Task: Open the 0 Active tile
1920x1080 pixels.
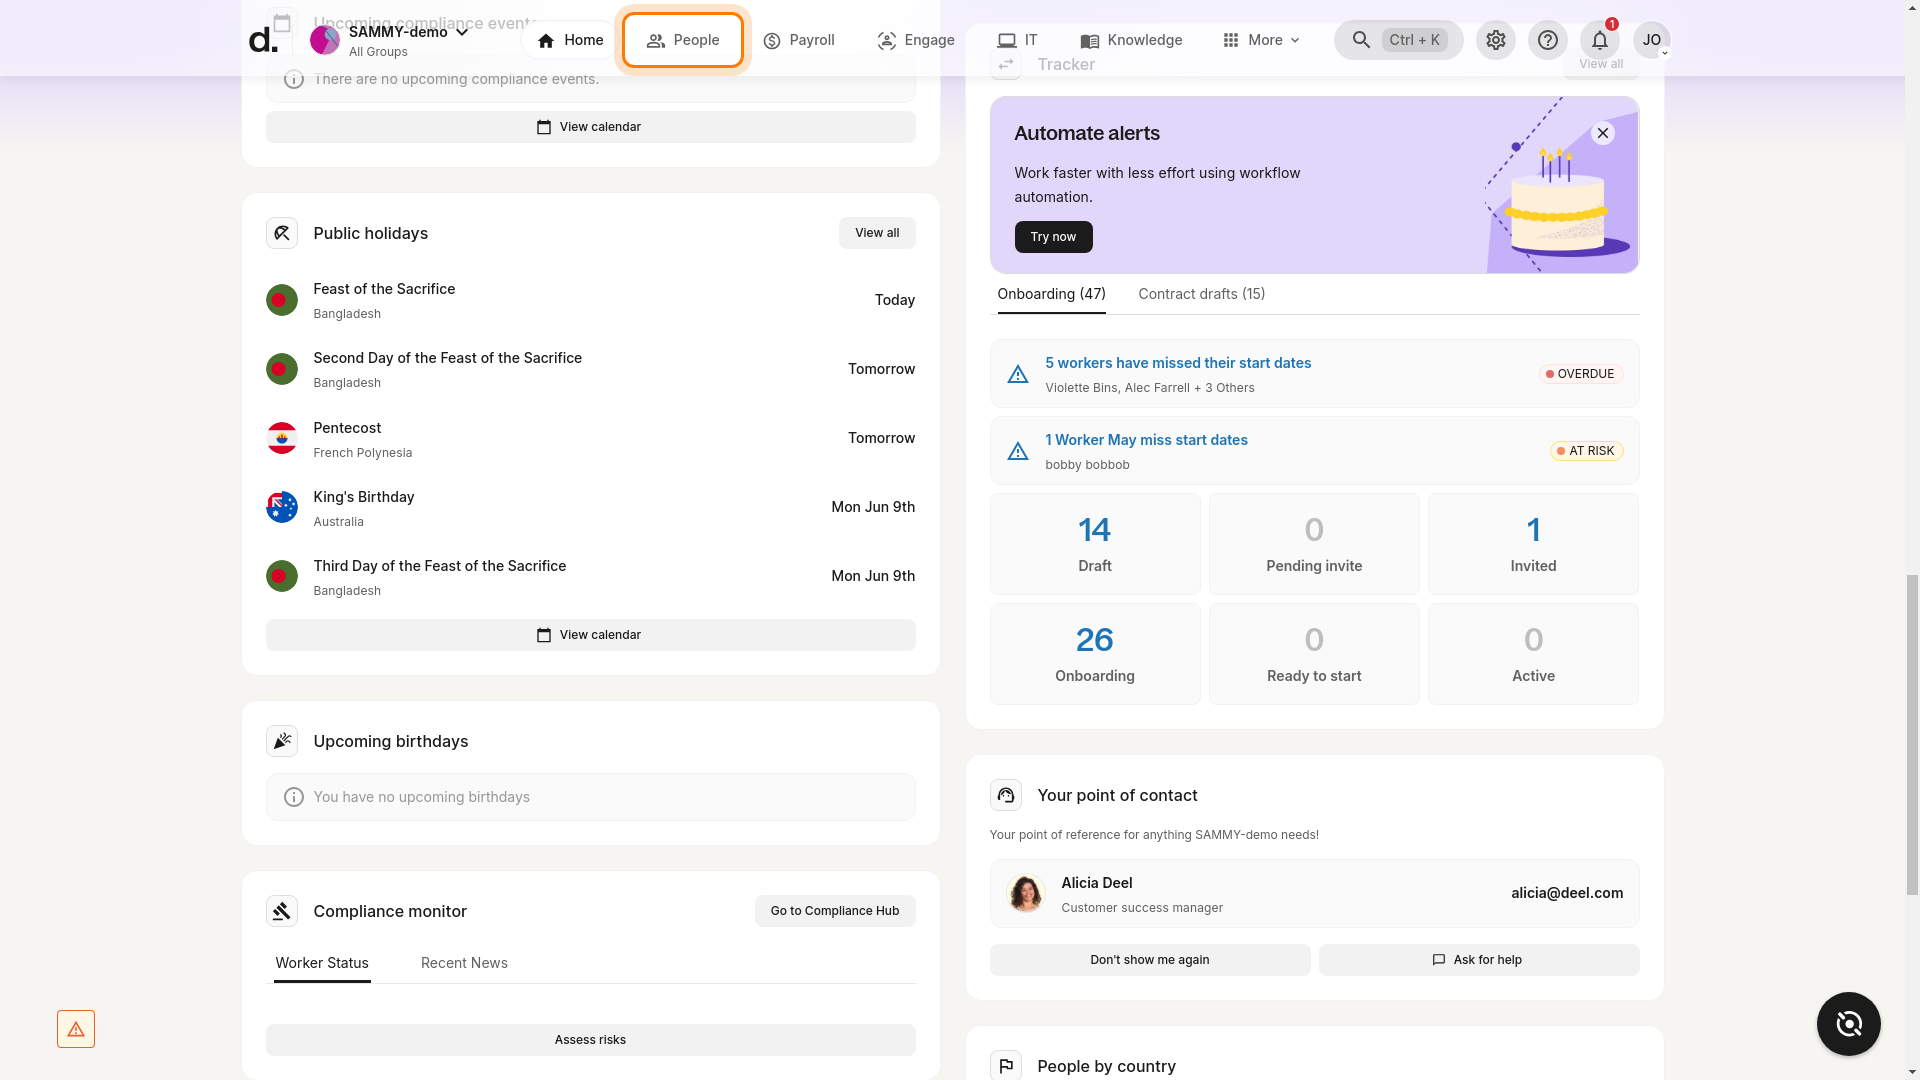Action: tap(1533, 654)
